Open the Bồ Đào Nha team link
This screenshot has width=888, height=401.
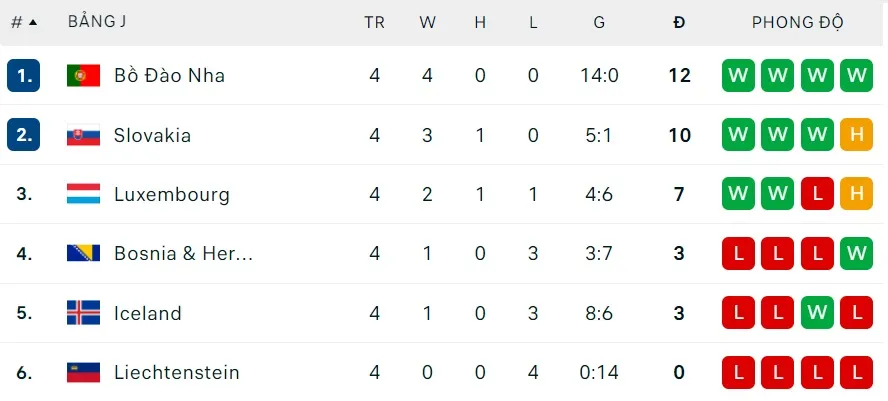coord(169,76)
